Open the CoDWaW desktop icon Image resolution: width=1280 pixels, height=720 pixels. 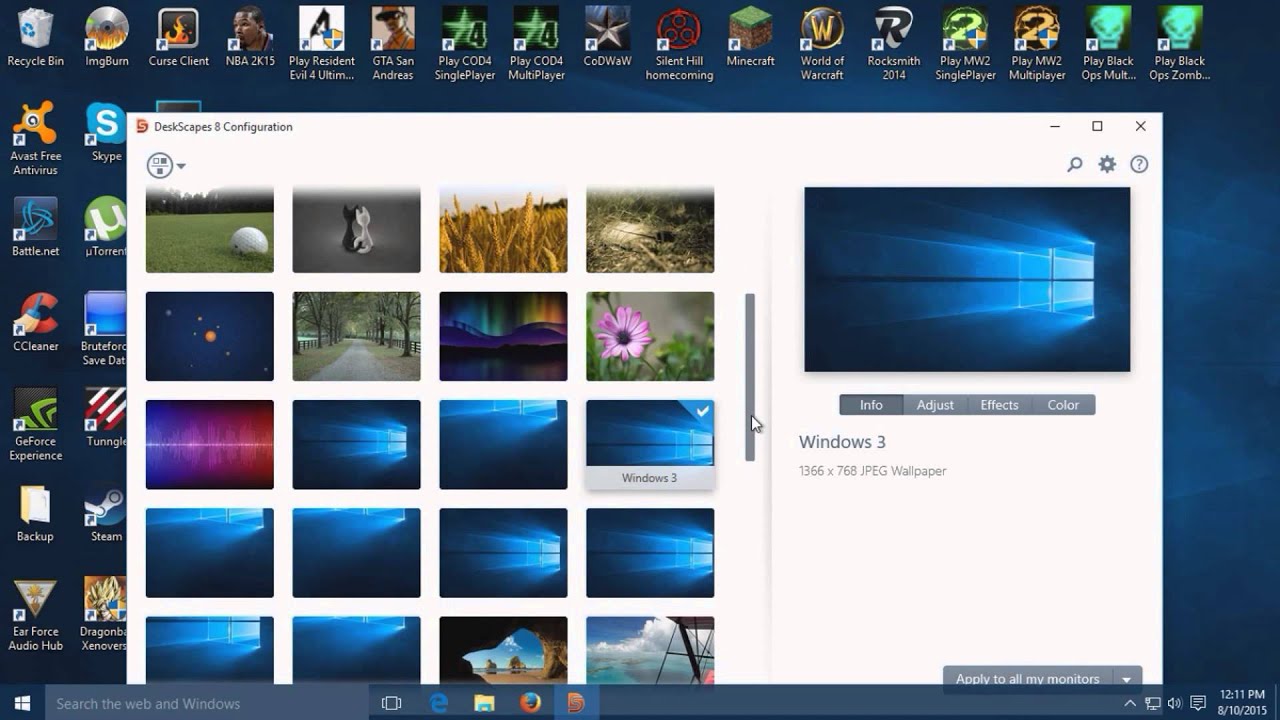[x=608, y=37]
